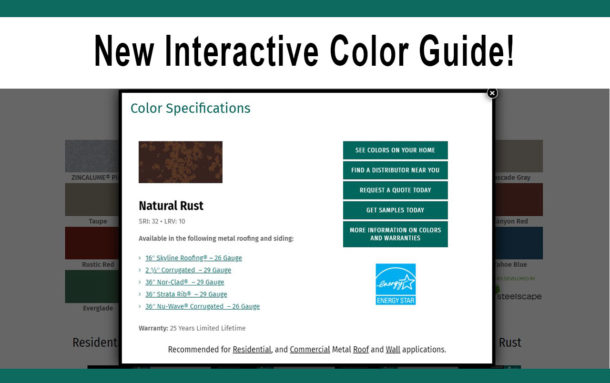This screenshot has height=383, width=610.
Task: Follow the Wall link in recommendation text
Action: coord(393,350)
